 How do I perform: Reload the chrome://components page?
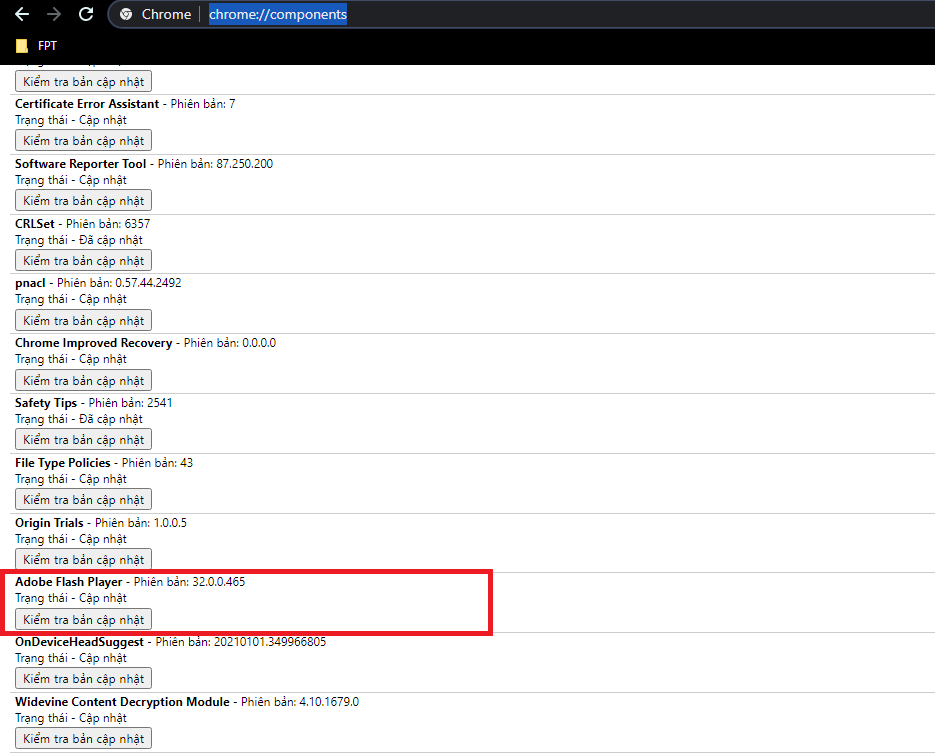point(86,14)
